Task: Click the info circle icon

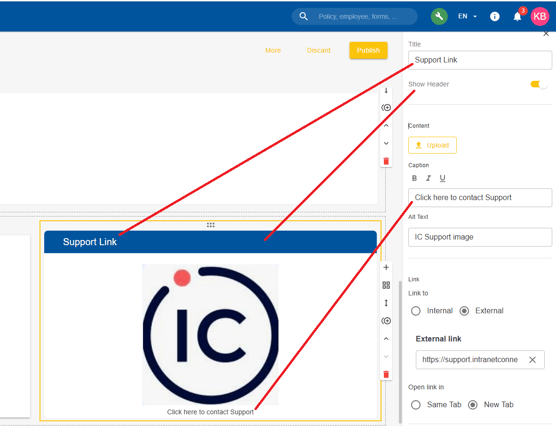Action: (495, 16)
